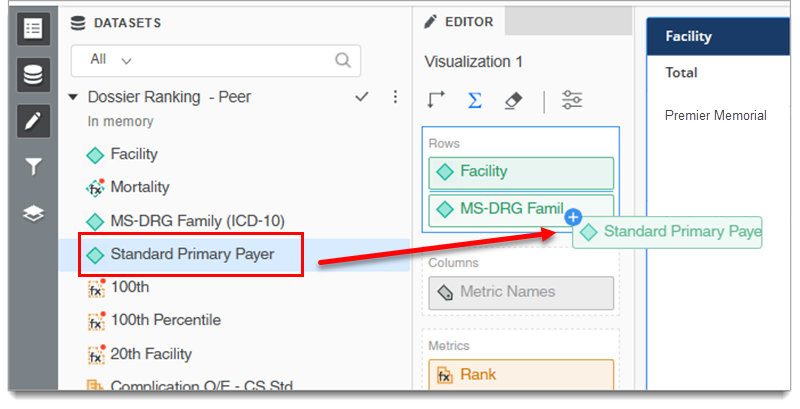Click the eraser clear icon in editor
The width and height of the screenshot is (800, 409).
coord(512,100)
